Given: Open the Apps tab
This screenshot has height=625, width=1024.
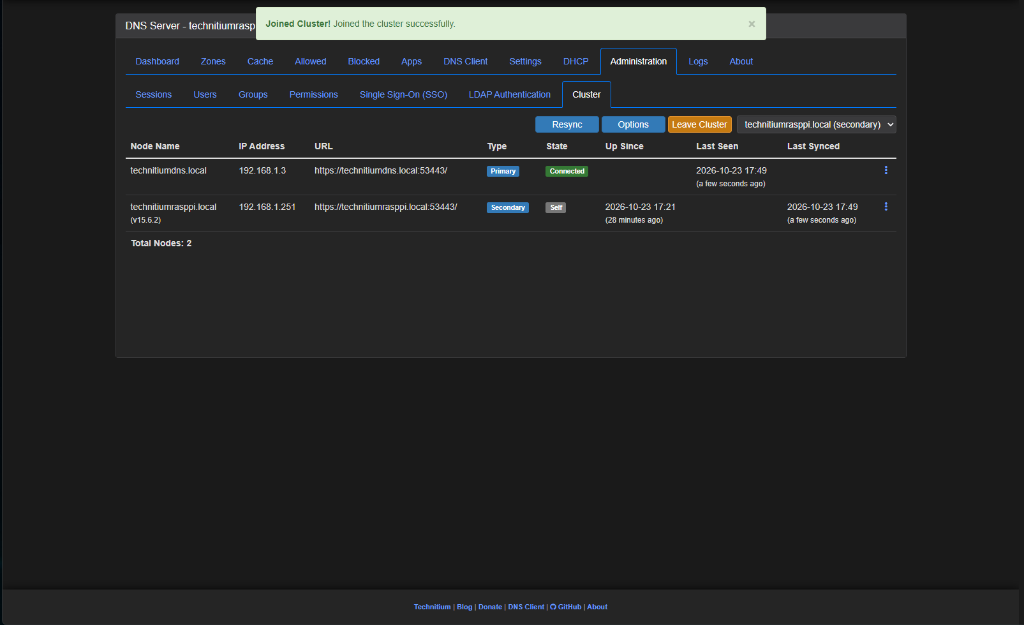Looking at the screenshot, I should coord(411,61).
